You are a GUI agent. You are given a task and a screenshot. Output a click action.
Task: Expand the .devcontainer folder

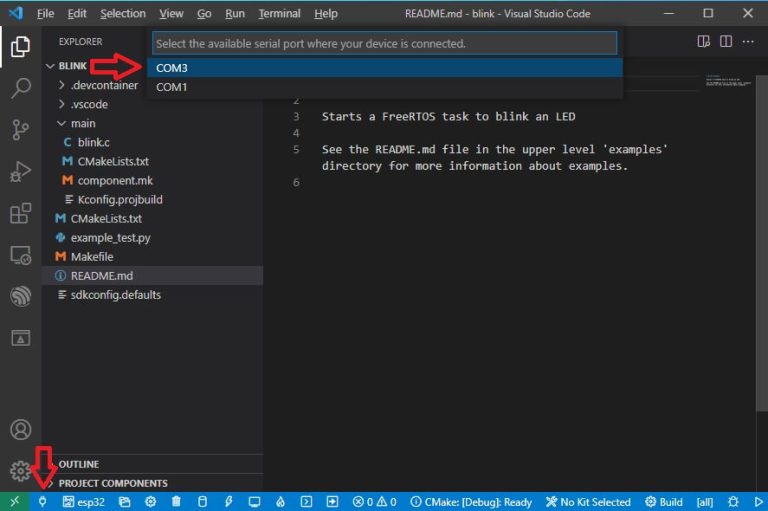(98, 85)
